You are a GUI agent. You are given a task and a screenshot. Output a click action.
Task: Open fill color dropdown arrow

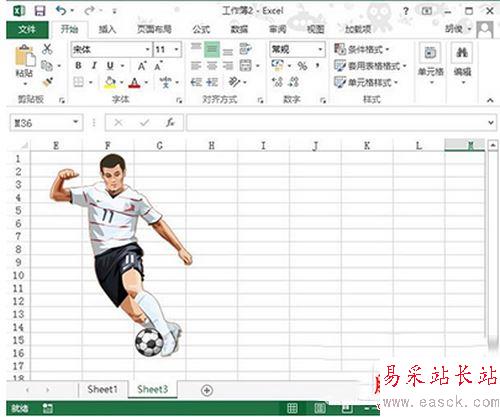coord(122,82)
